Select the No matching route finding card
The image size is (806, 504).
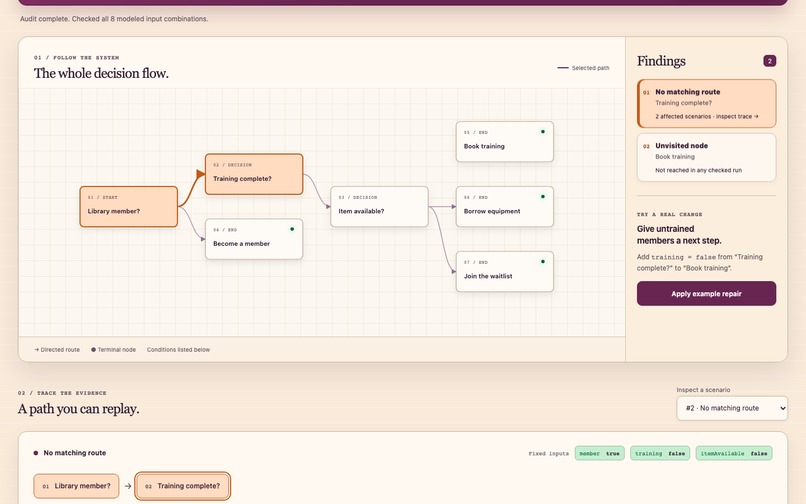click(706, 103)
